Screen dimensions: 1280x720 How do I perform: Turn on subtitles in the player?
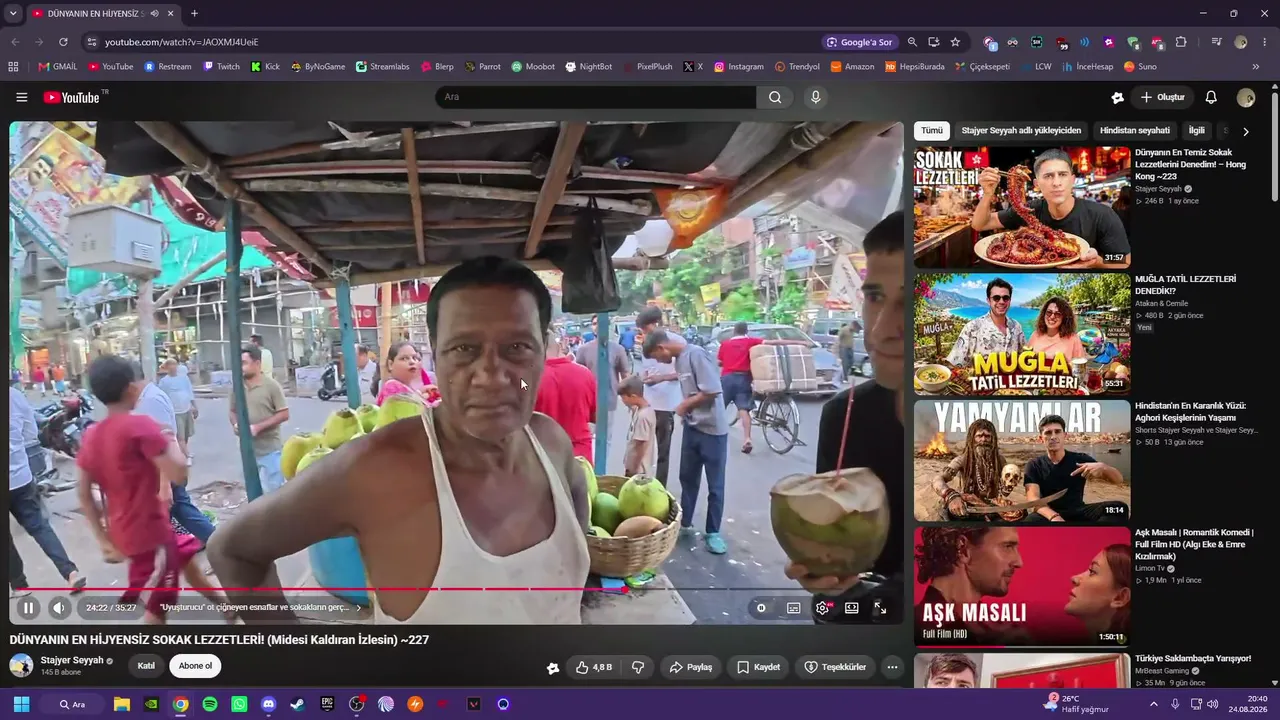[793, 607]
